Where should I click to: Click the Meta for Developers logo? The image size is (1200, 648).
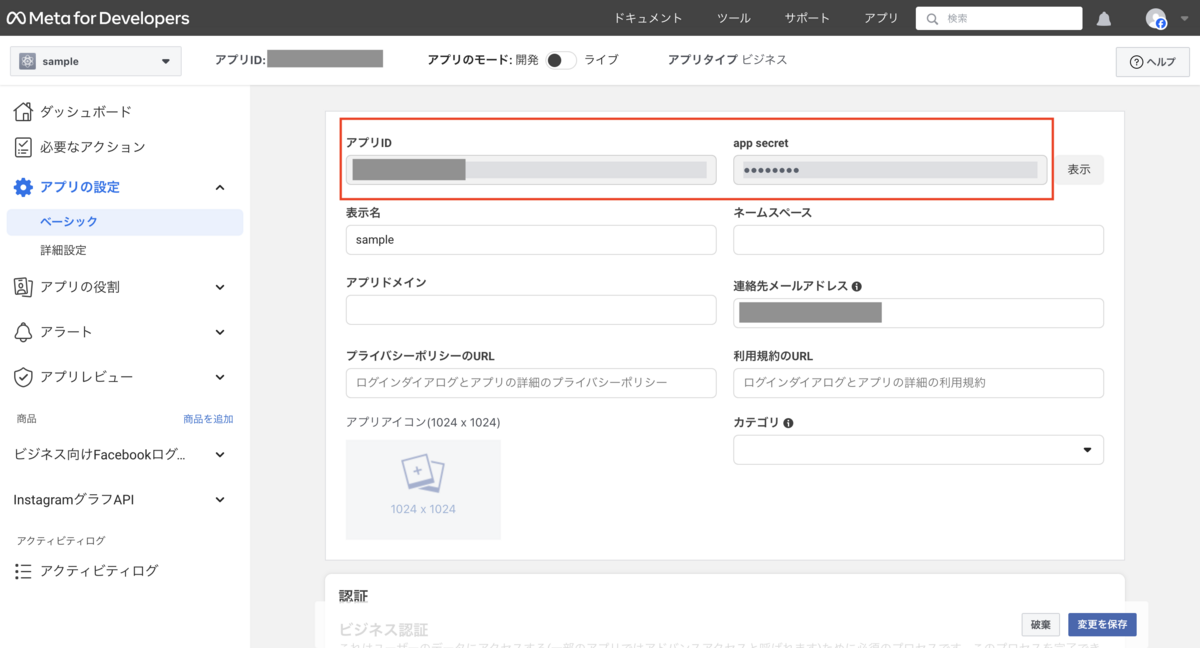(x=99, y=18)
